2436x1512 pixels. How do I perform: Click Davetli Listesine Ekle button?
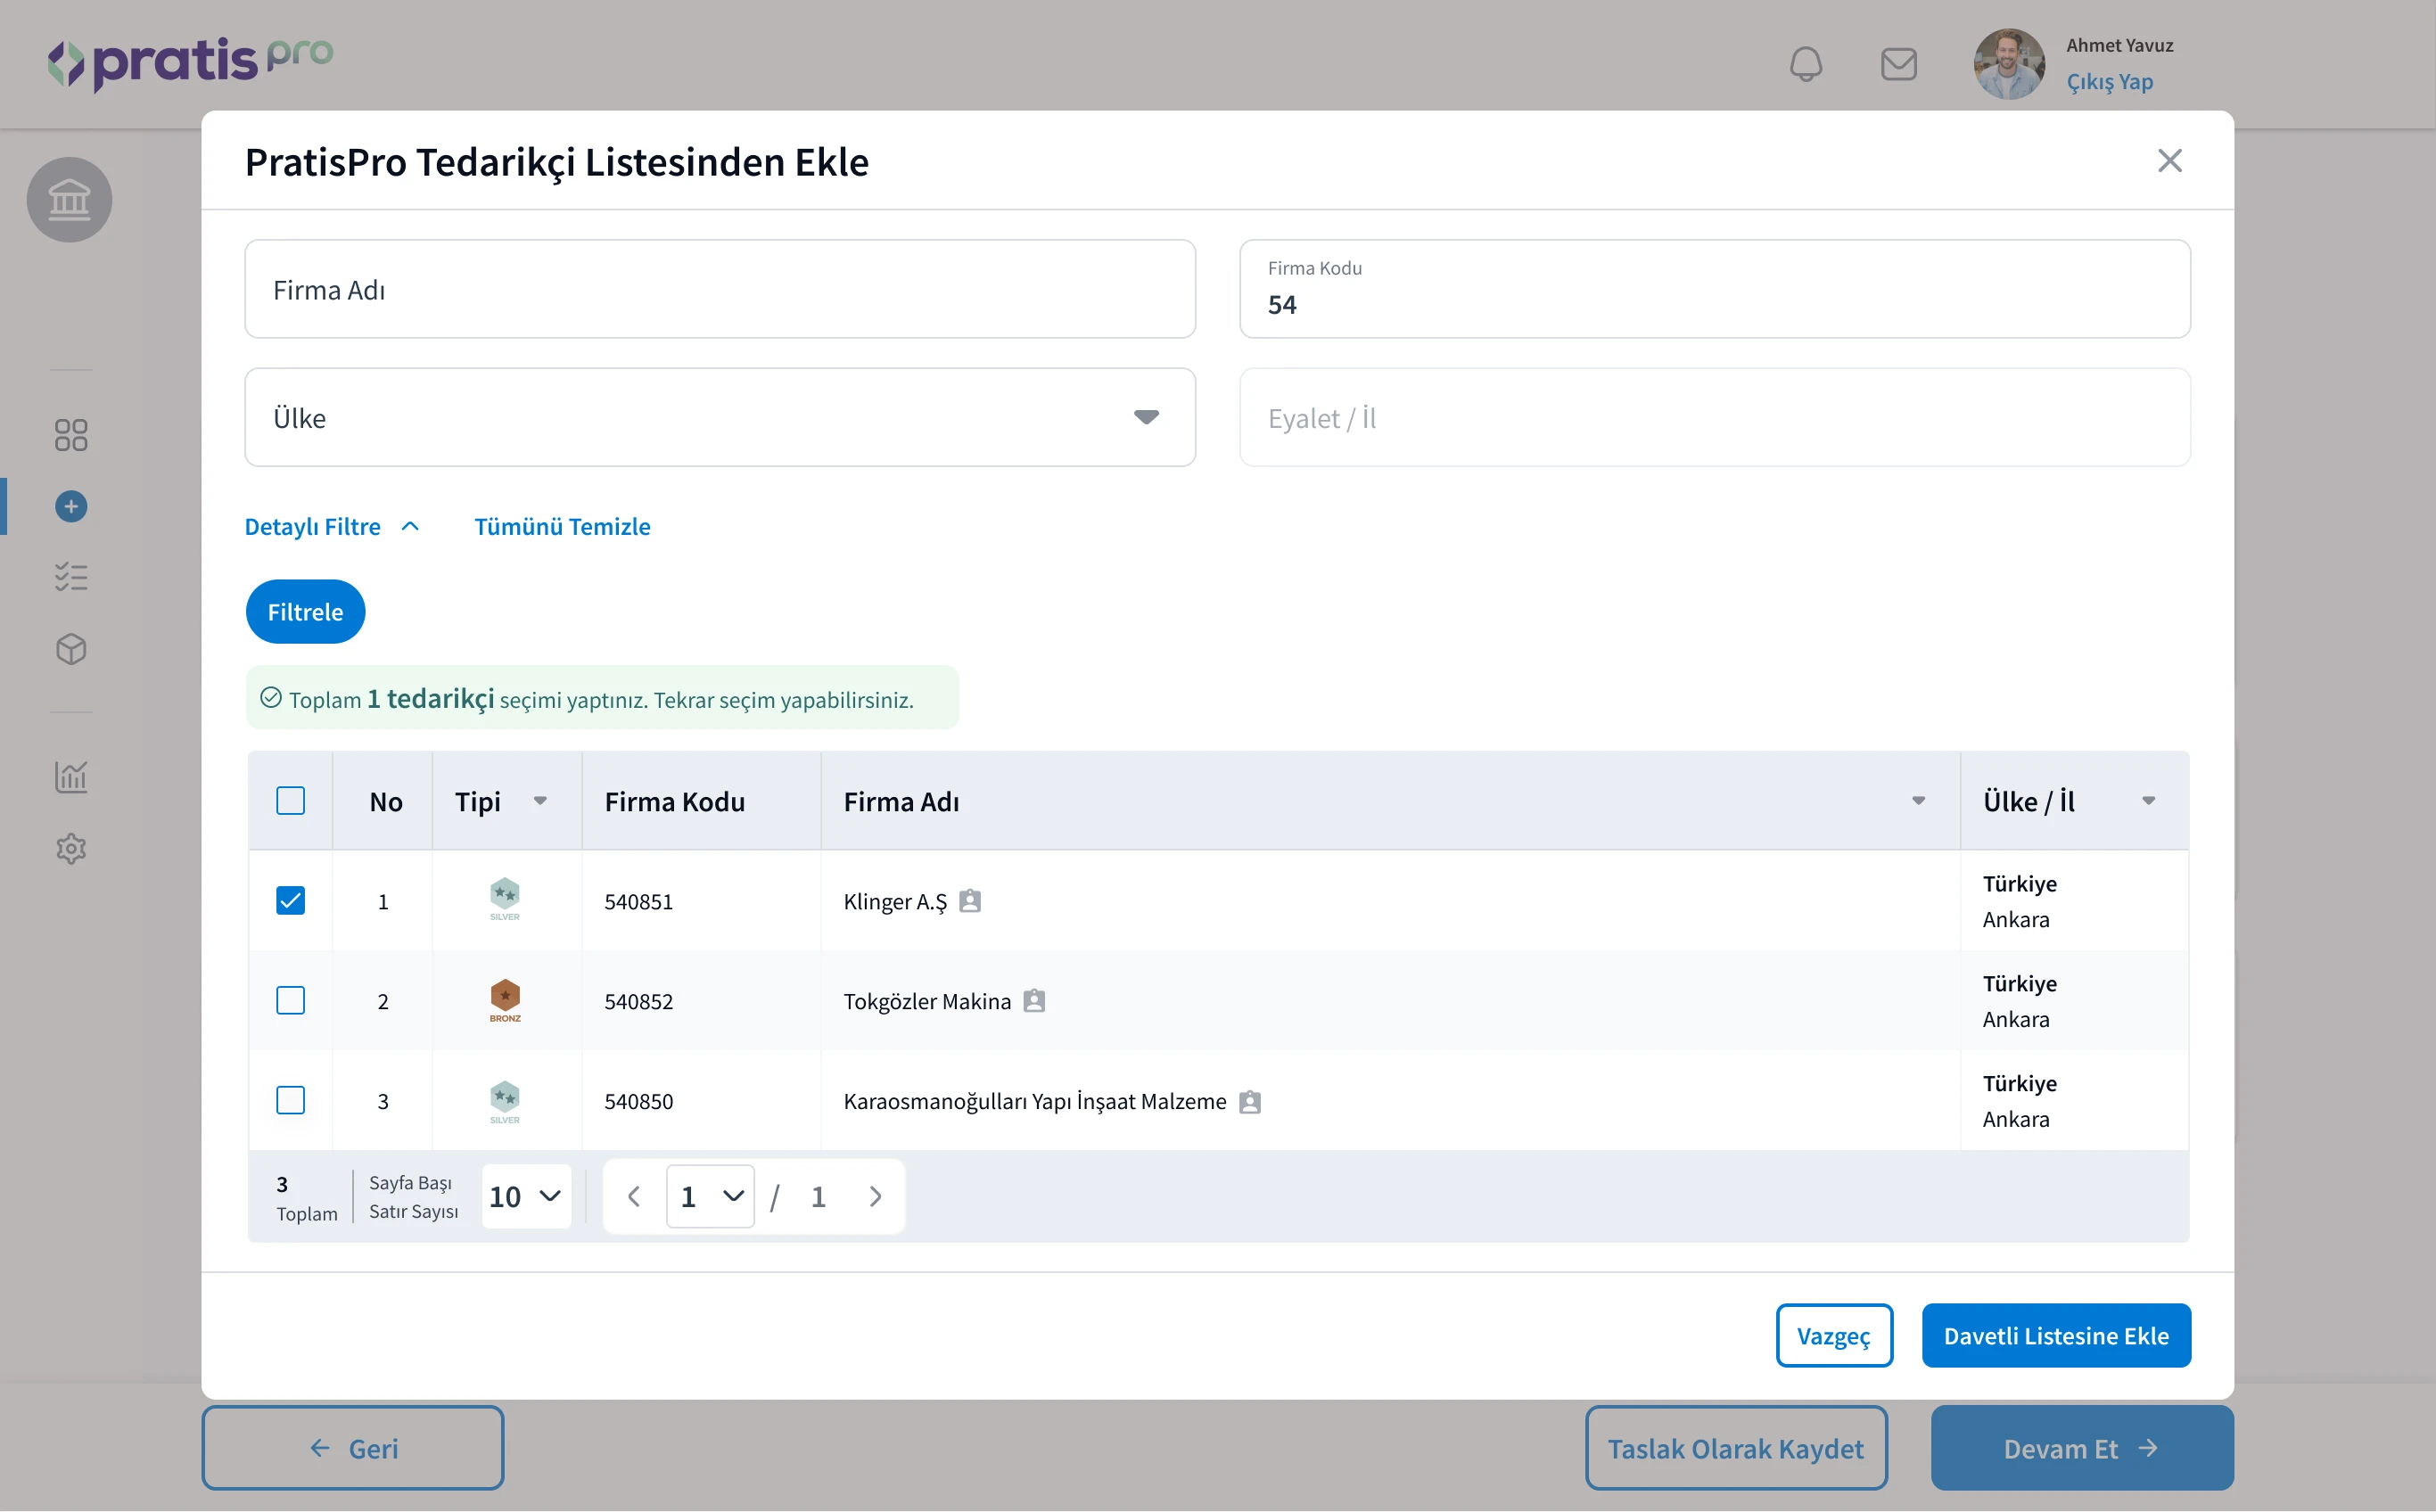[2056, 1336]
